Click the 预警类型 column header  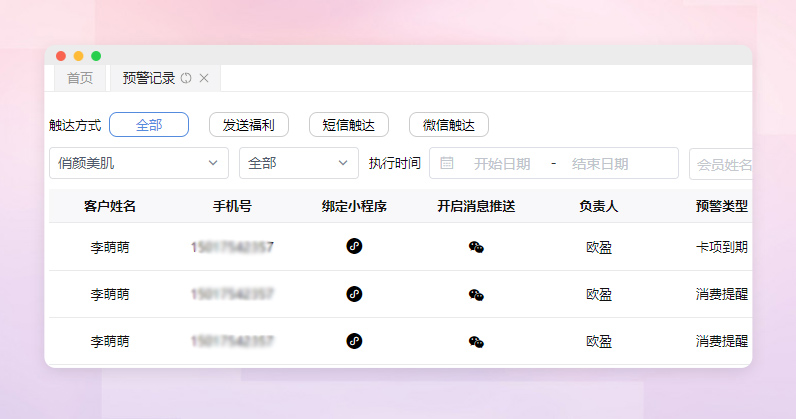click(721, 206)
